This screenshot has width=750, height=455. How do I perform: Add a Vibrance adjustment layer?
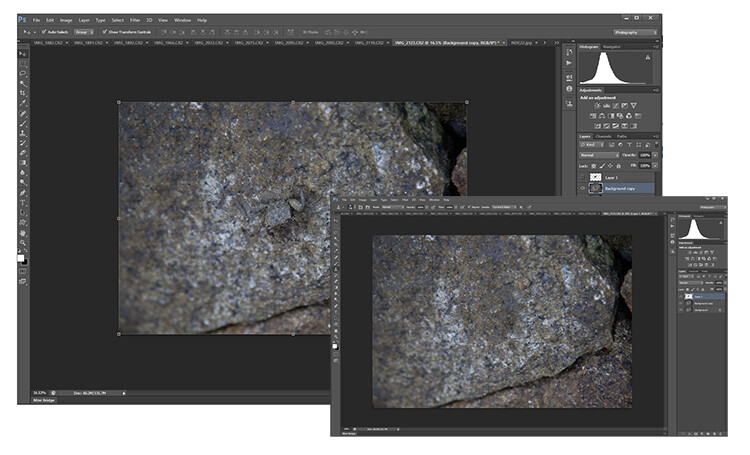click(634, 106)
